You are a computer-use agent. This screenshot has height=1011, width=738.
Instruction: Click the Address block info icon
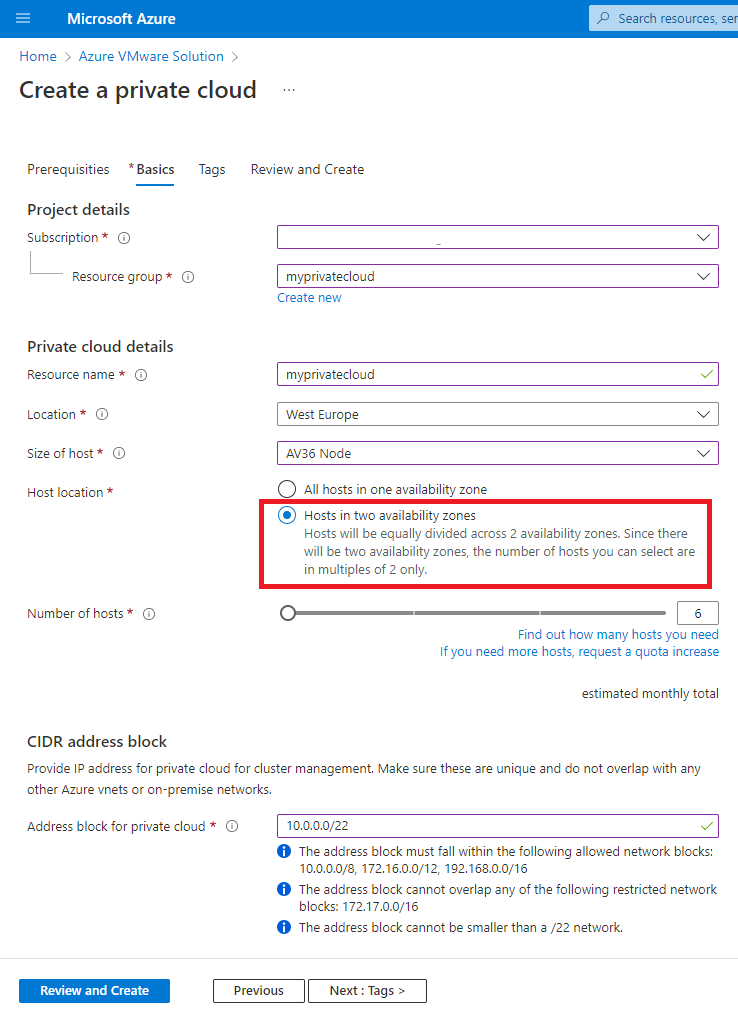click(x=231, y=826)
